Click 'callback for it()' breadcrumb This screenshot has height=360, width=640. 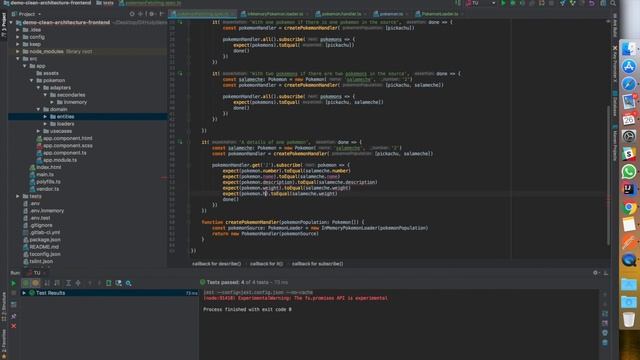point(266,264)
